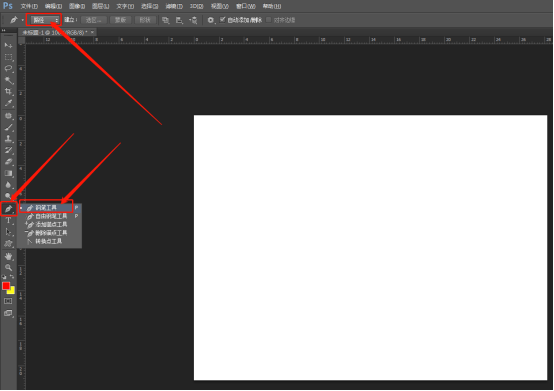554x391 pixels.
Task: Select the Rectangular Marquee tool
Action: [8, 57]
